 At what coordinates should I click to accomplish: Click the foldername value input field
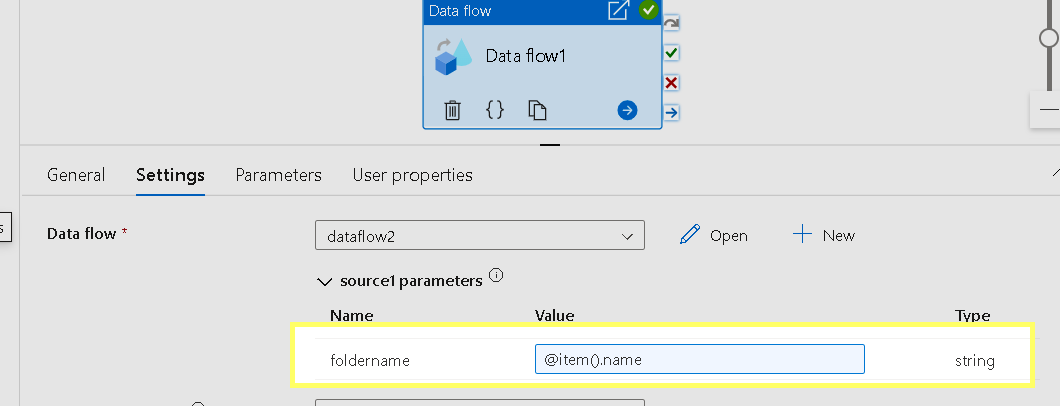[699, 360]
